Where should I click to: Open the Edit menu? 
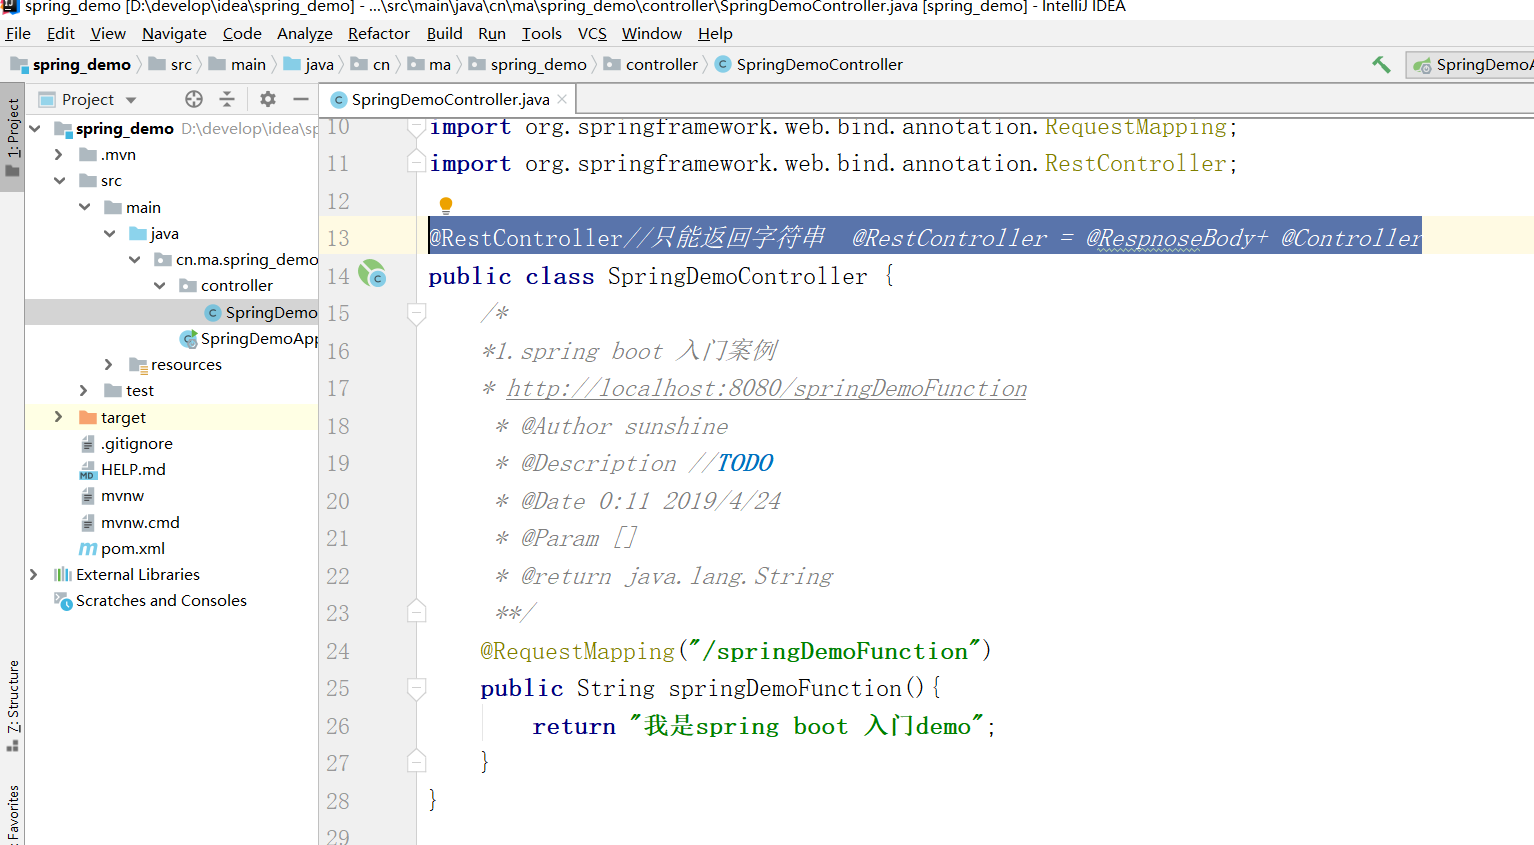click(x=61, y=33)
